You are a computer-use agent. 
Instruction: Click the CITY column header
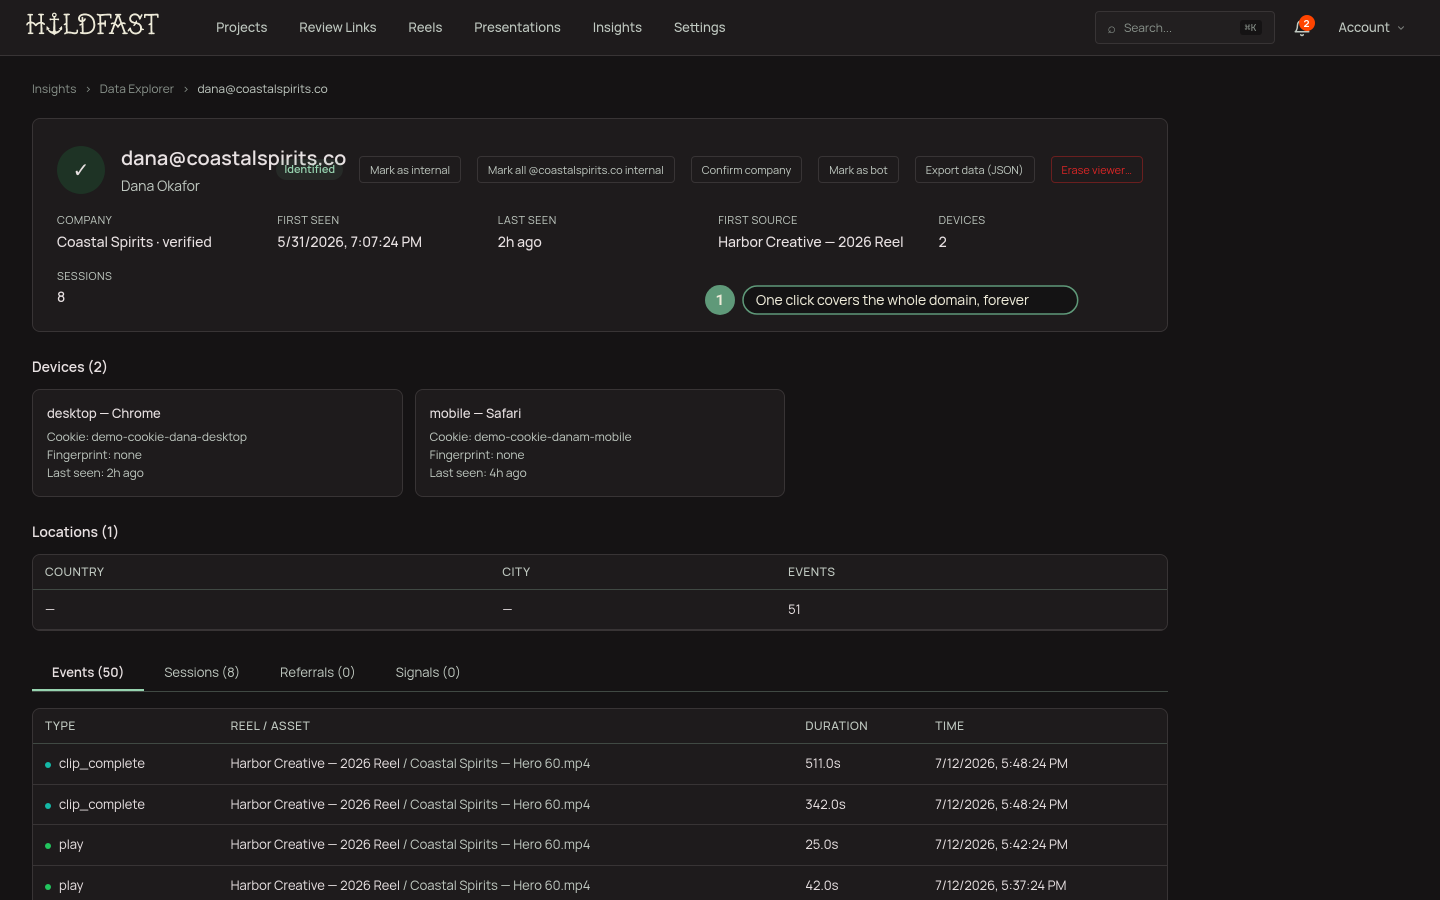(516, 572)
